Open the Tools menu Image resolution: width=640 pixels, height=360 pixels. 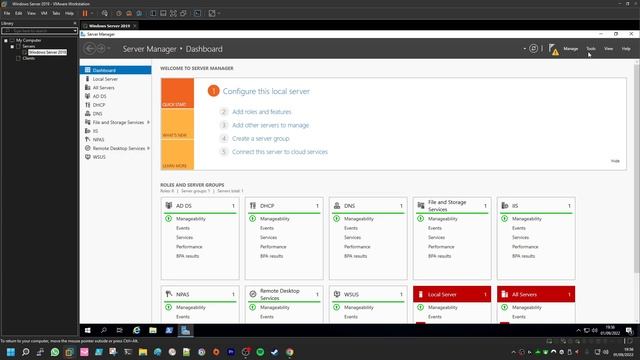591,49
